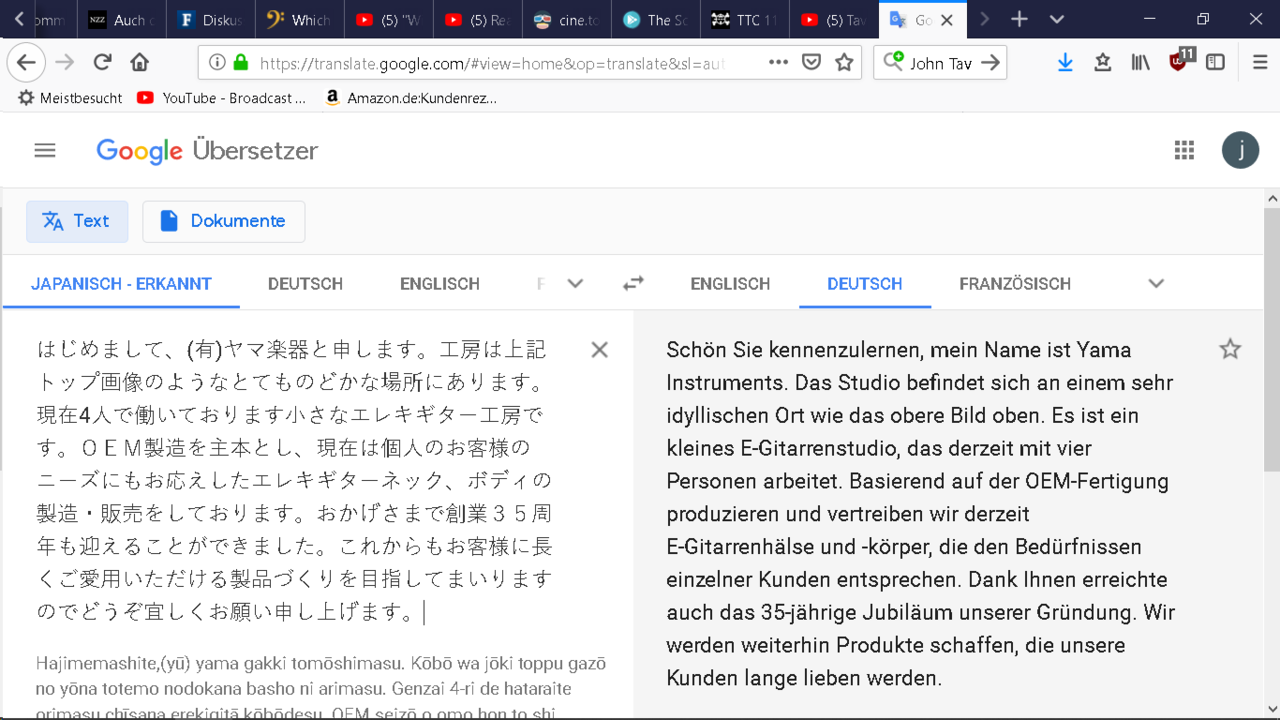Open a new browser tab with plus
Image resolution: width=1280 pixels, height=720 pixels.
click(1019, 19)
